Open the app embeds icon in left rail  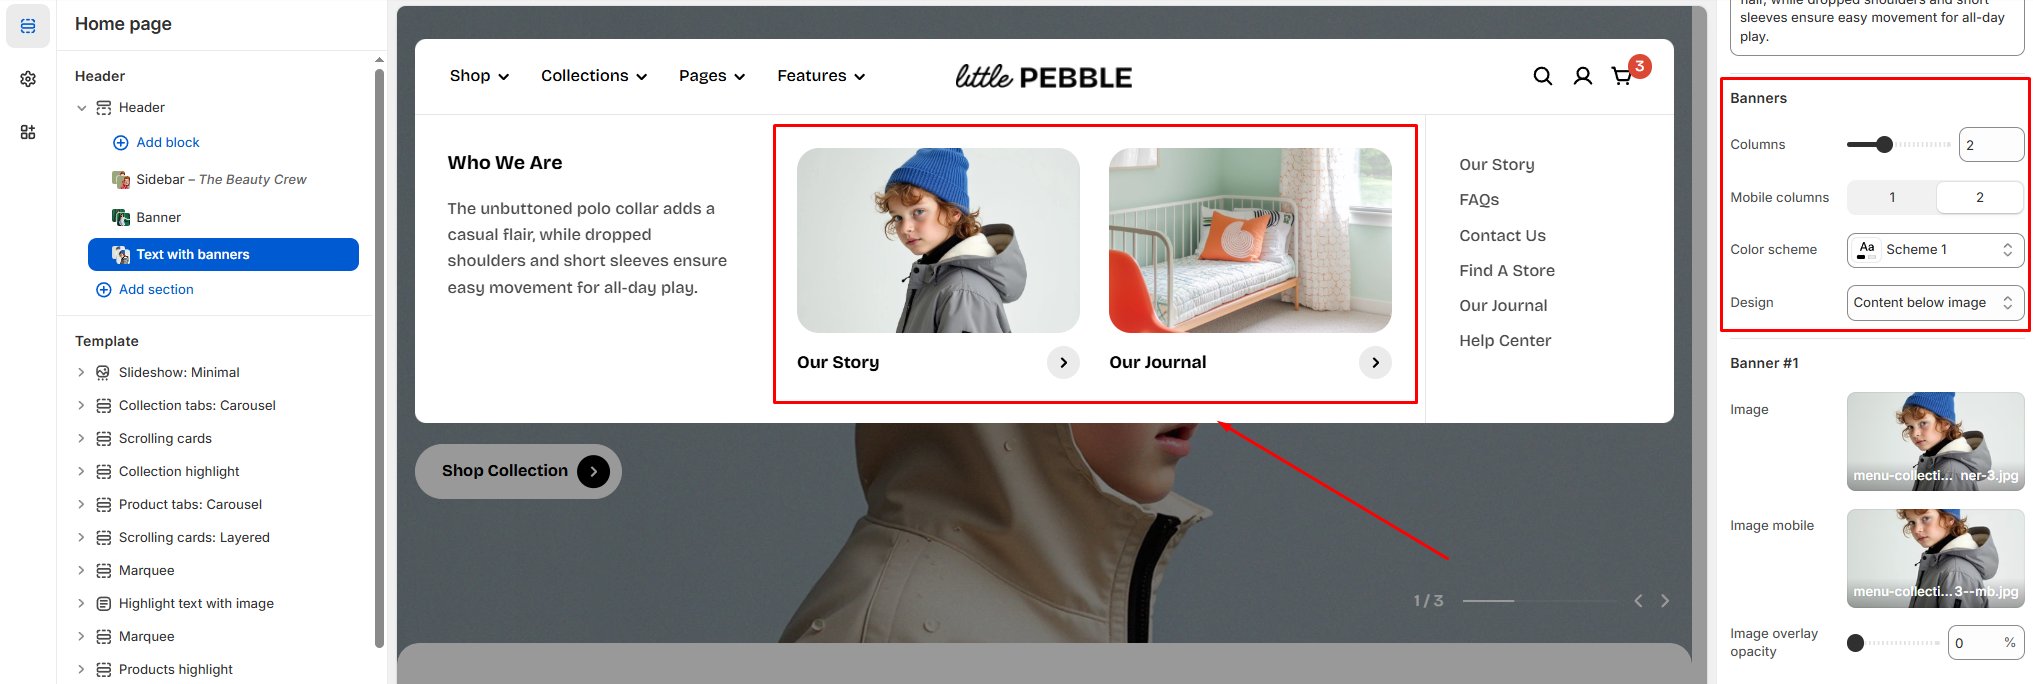point(28,132)
